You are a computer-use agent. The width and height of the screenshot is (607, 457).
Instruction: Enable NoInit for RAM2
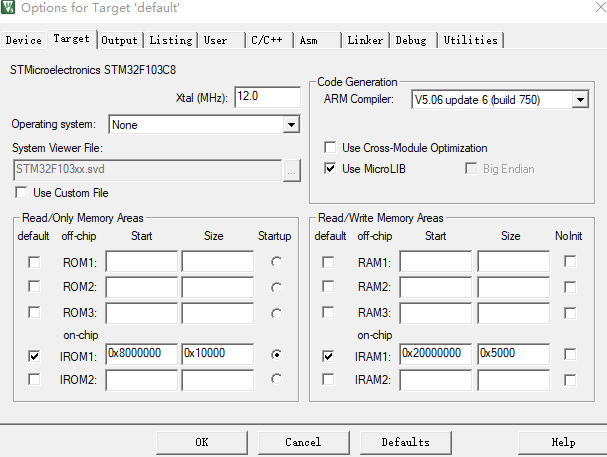coord(570,287)
